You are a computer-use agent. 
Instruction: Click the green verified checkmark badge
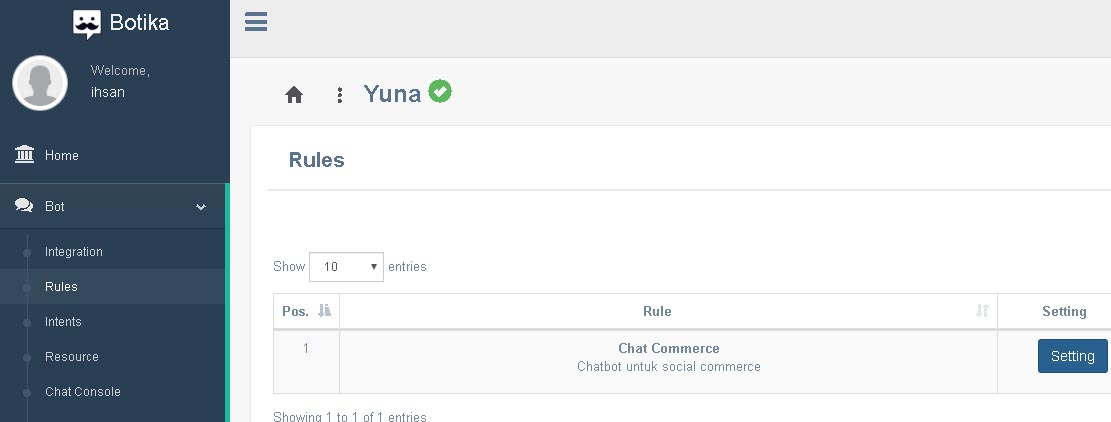[x=440, y=91]
